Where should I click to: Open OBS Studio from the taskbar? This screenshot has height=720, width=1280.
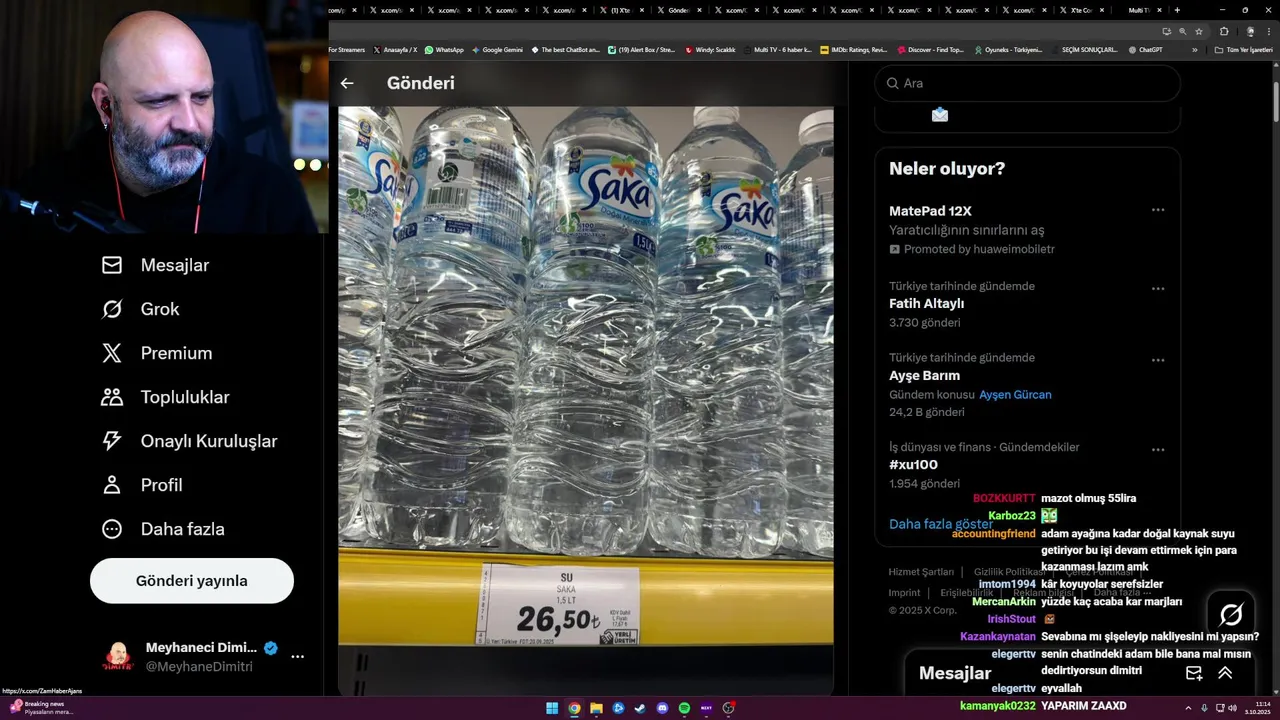coord(729,708)
